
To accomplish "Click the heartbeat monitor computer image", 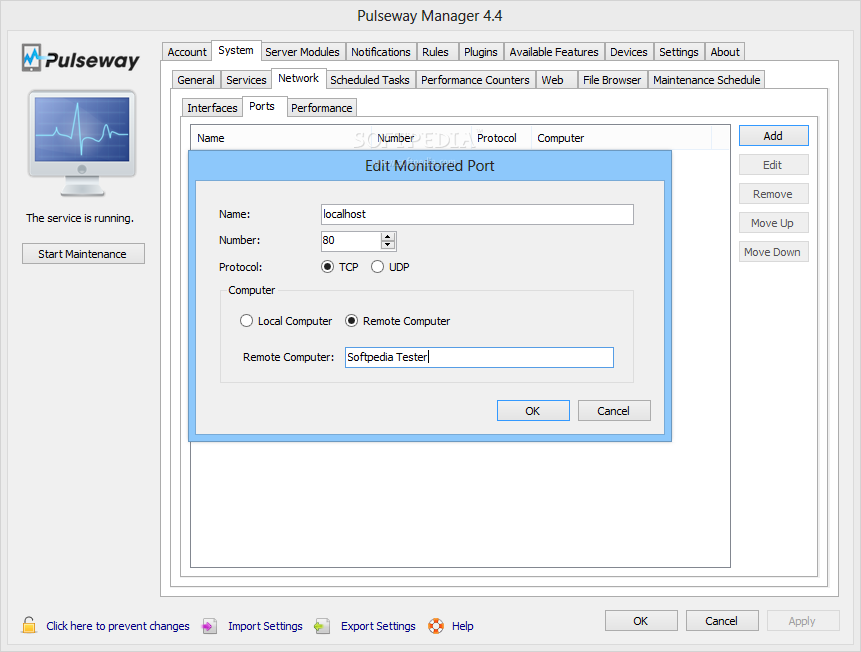I will (x=82, y=143).
